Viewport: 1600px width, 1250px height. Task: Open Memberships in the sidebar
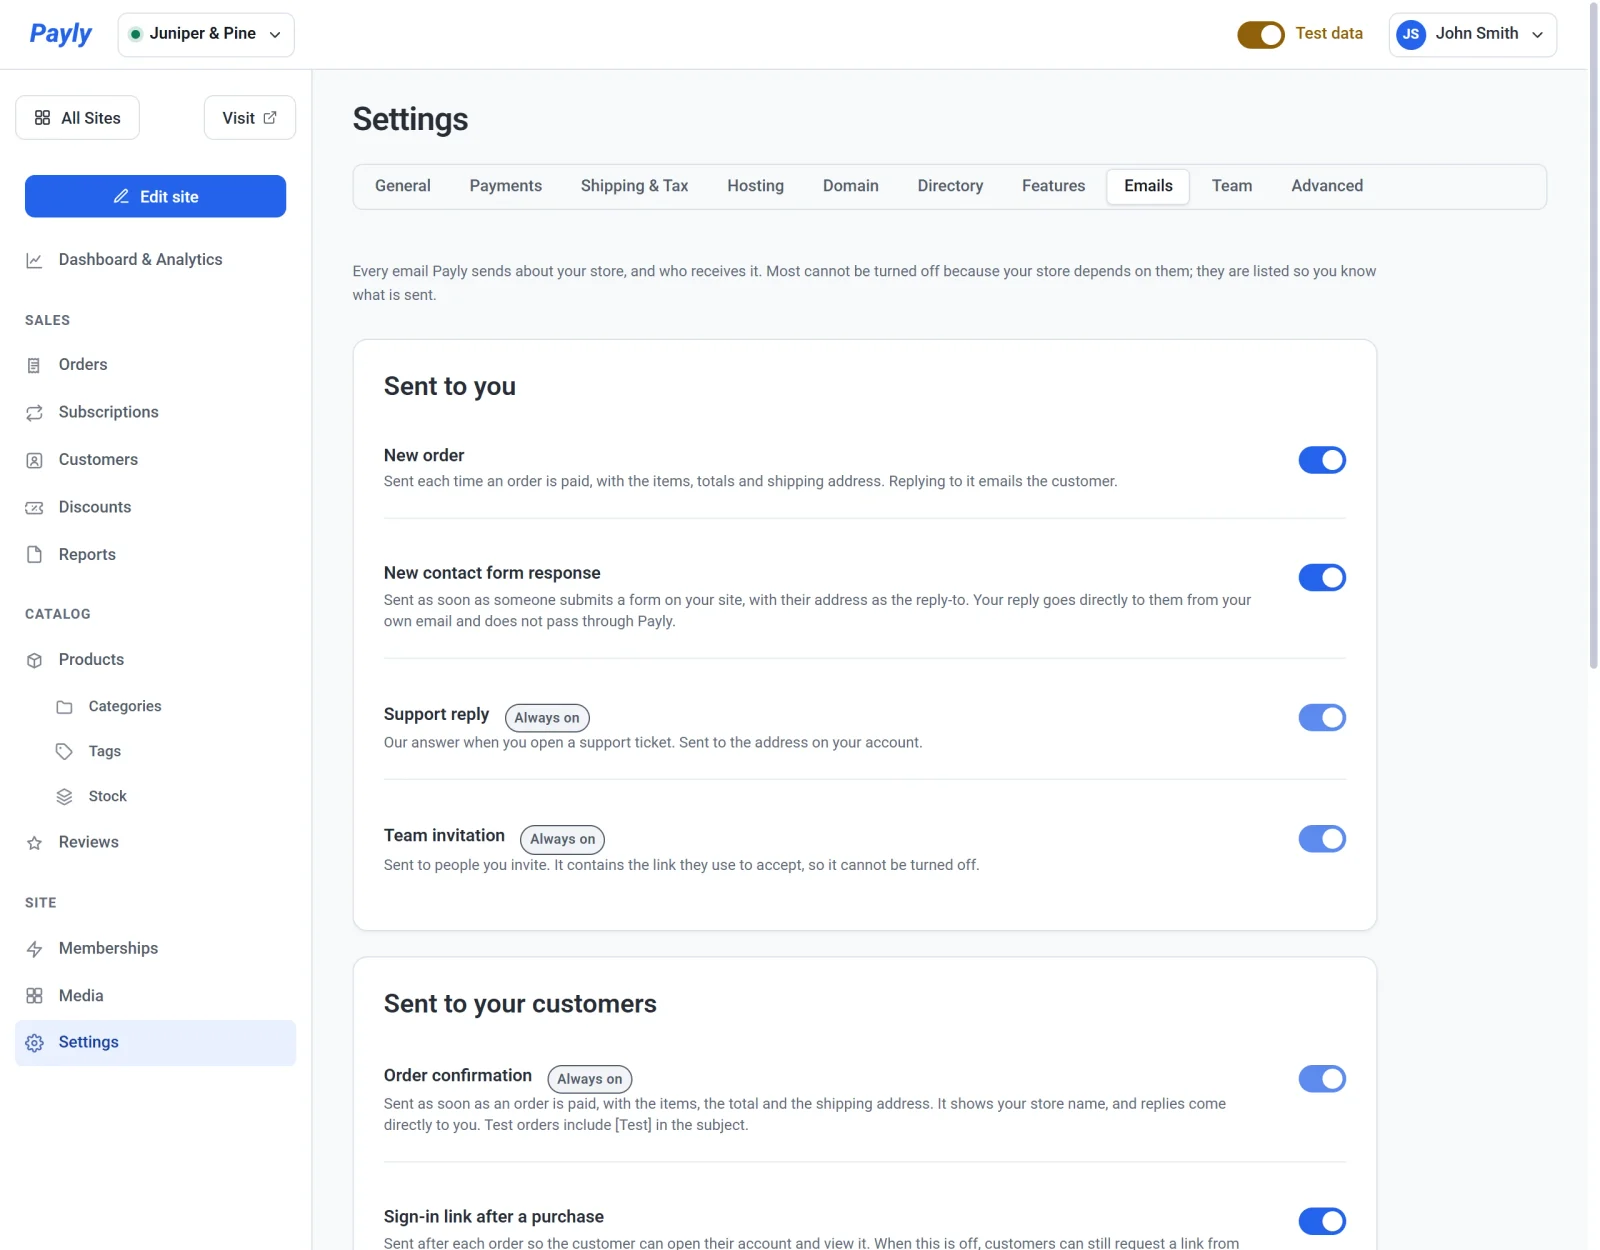point(155,949)
